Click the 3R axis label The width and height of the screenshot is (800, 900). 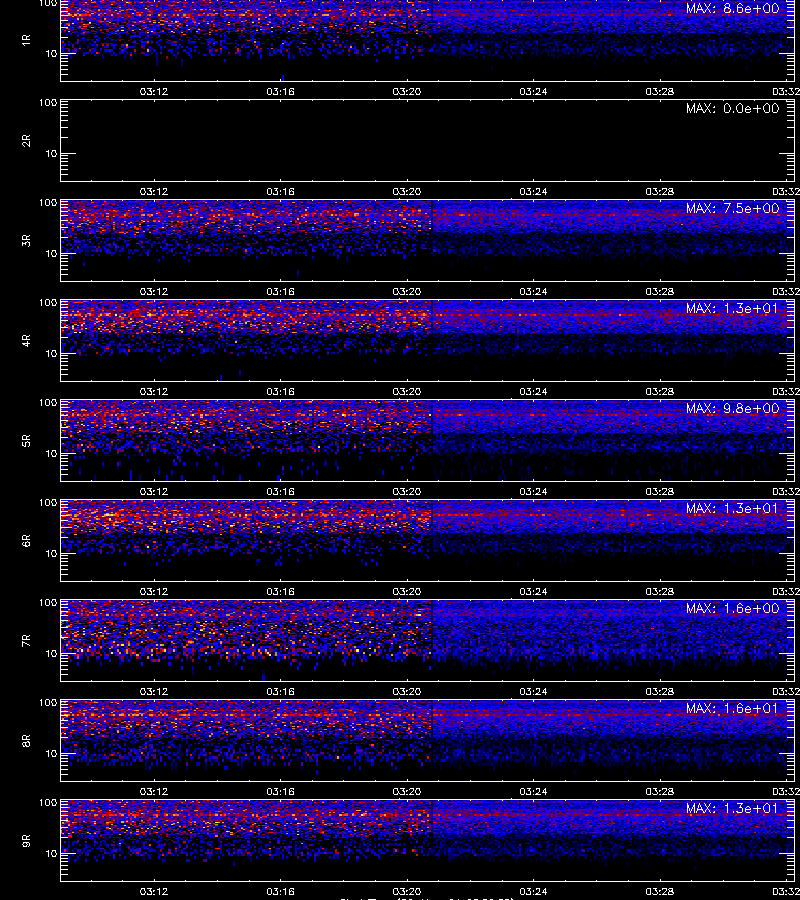[x=26, y=240]
